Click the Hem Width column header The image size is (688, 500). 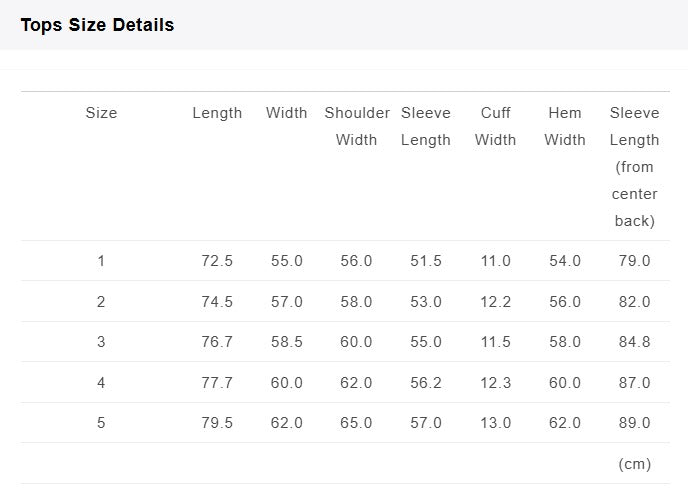(565, 126)
